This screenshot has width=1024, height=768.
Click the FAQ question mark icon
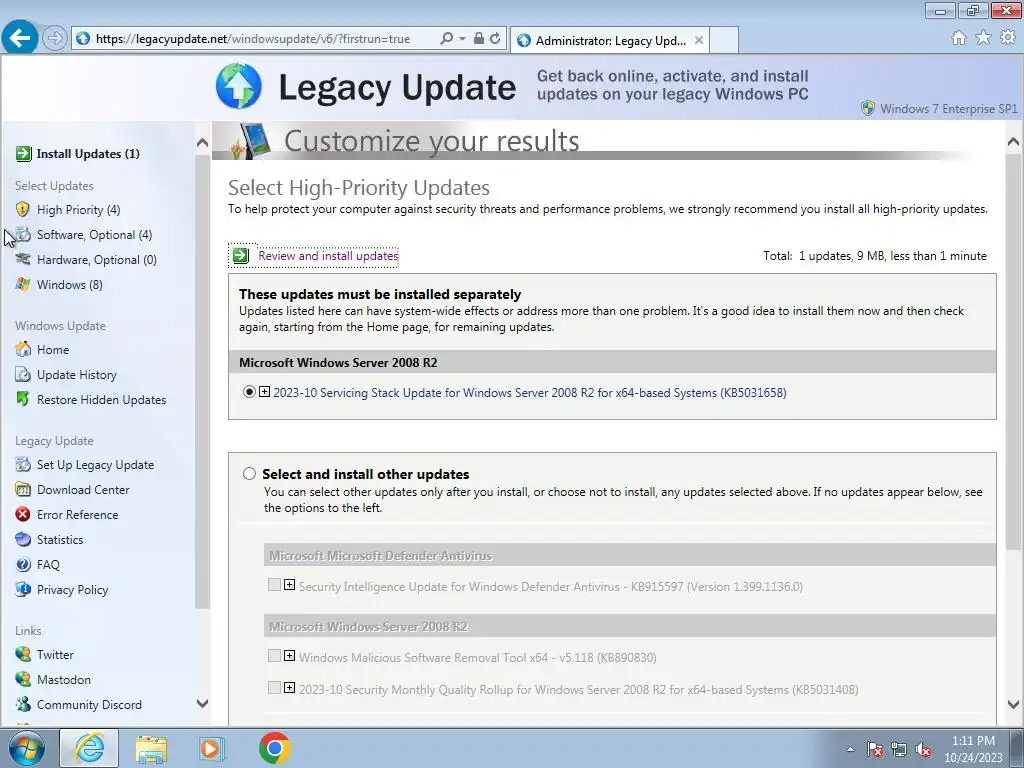click(x=23, y=564)
